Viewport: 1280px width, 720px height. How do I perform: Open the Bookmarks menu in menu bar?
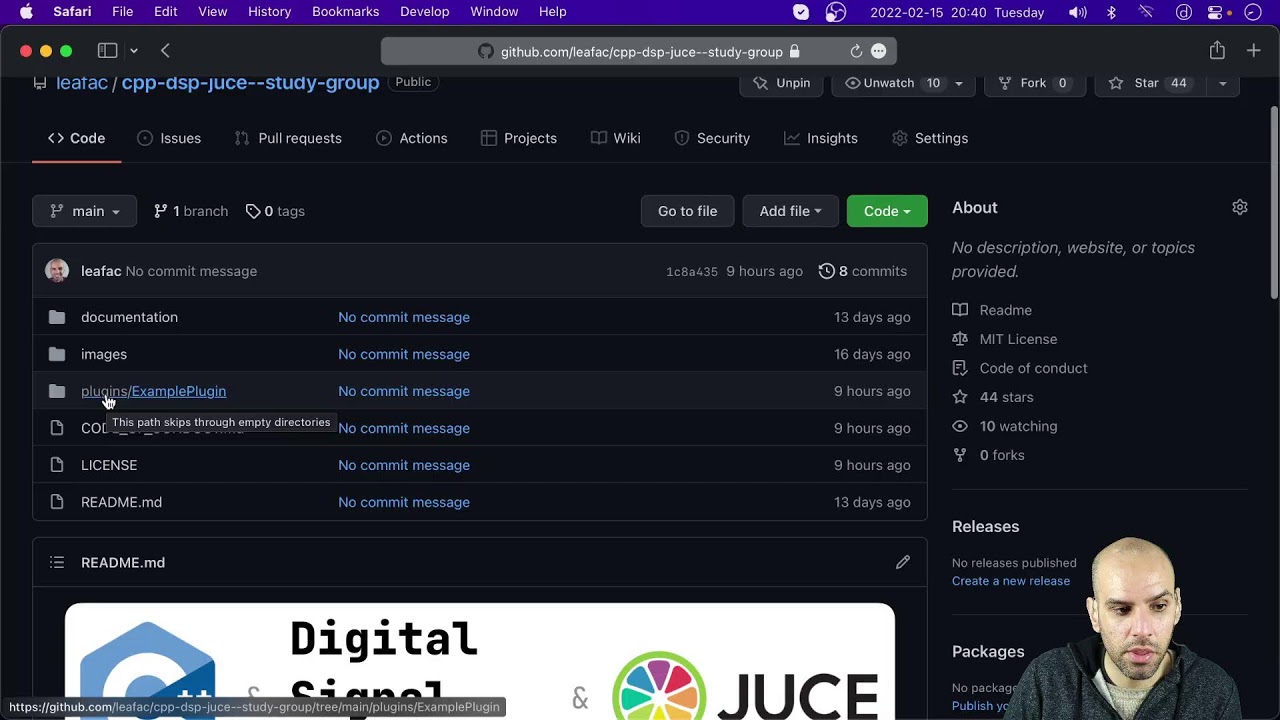[345, 12]
